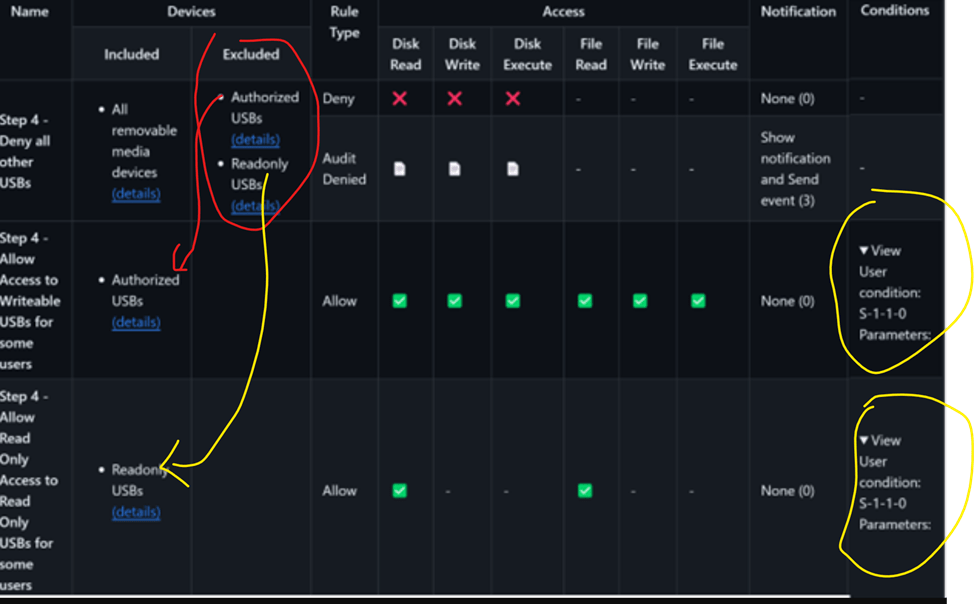This screenshot has width=975, height=604.
Task: Toggle File Write checkmark in Writeable USBs row
Action: click(640, 300)
